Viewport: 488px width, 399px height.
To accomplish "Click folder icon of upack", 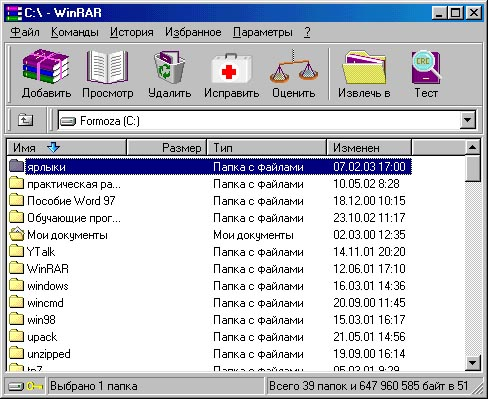I will [16, 336].
